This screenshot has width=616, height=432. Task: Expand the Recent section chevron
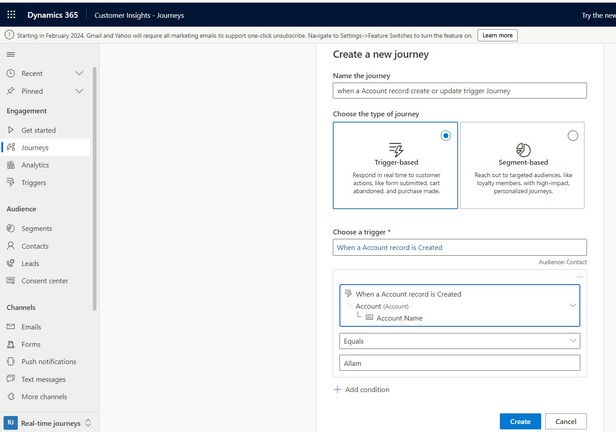pos(79,73)
